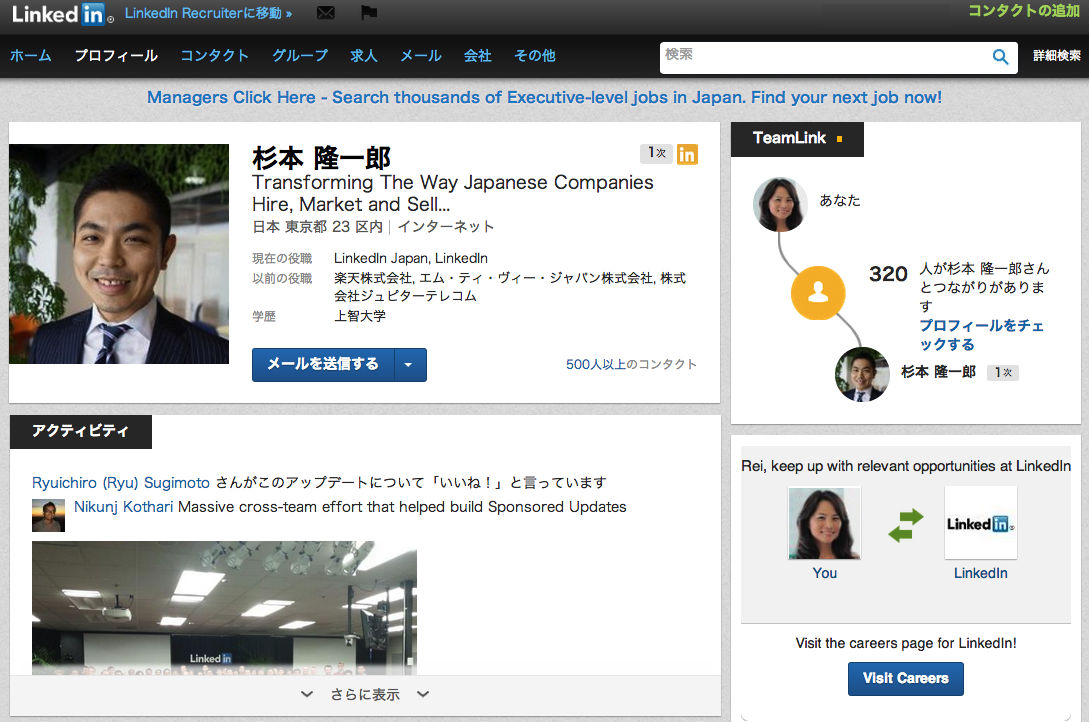This screenshot has height=722, width=1089.
Task: Expand さらに表示 to show more activity
Action: (x=363, y=693)
